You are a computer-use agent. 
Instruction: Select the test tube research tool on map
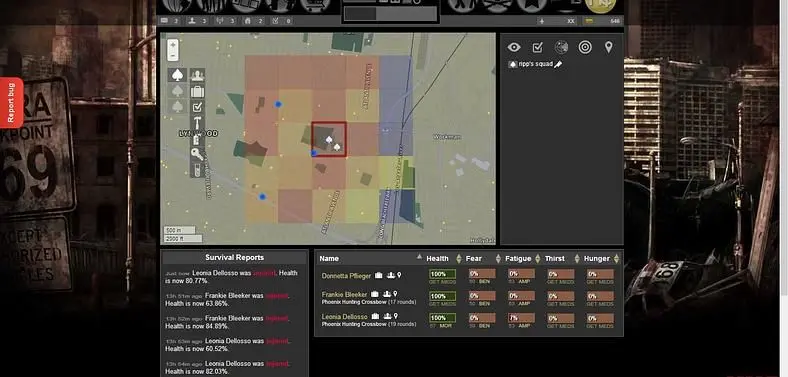pos(198,170)
